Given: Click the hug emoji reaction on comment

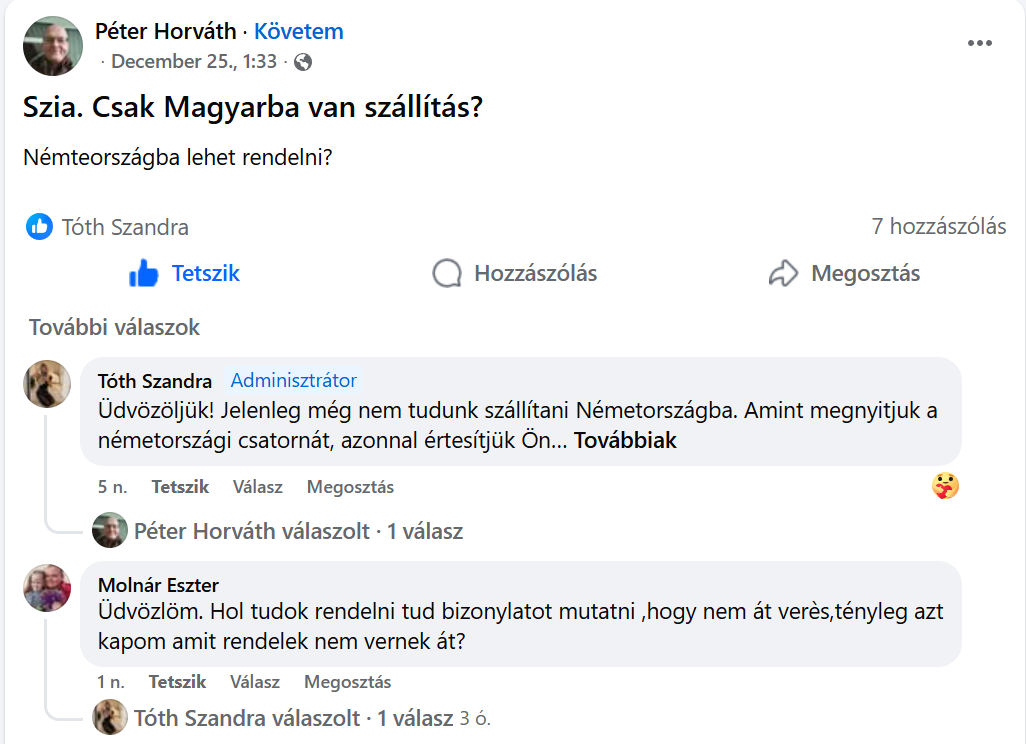Looking at the screenshot, I should (x=945, y=486).
